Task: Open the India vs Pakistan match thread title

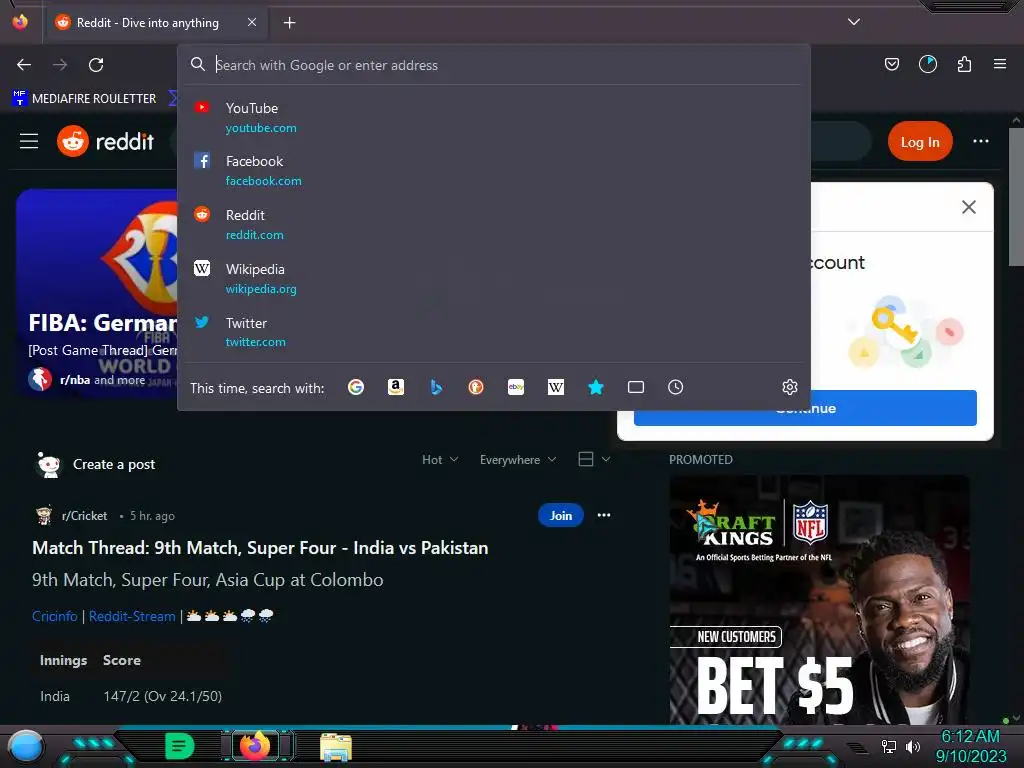Action: tap(260, 548)
